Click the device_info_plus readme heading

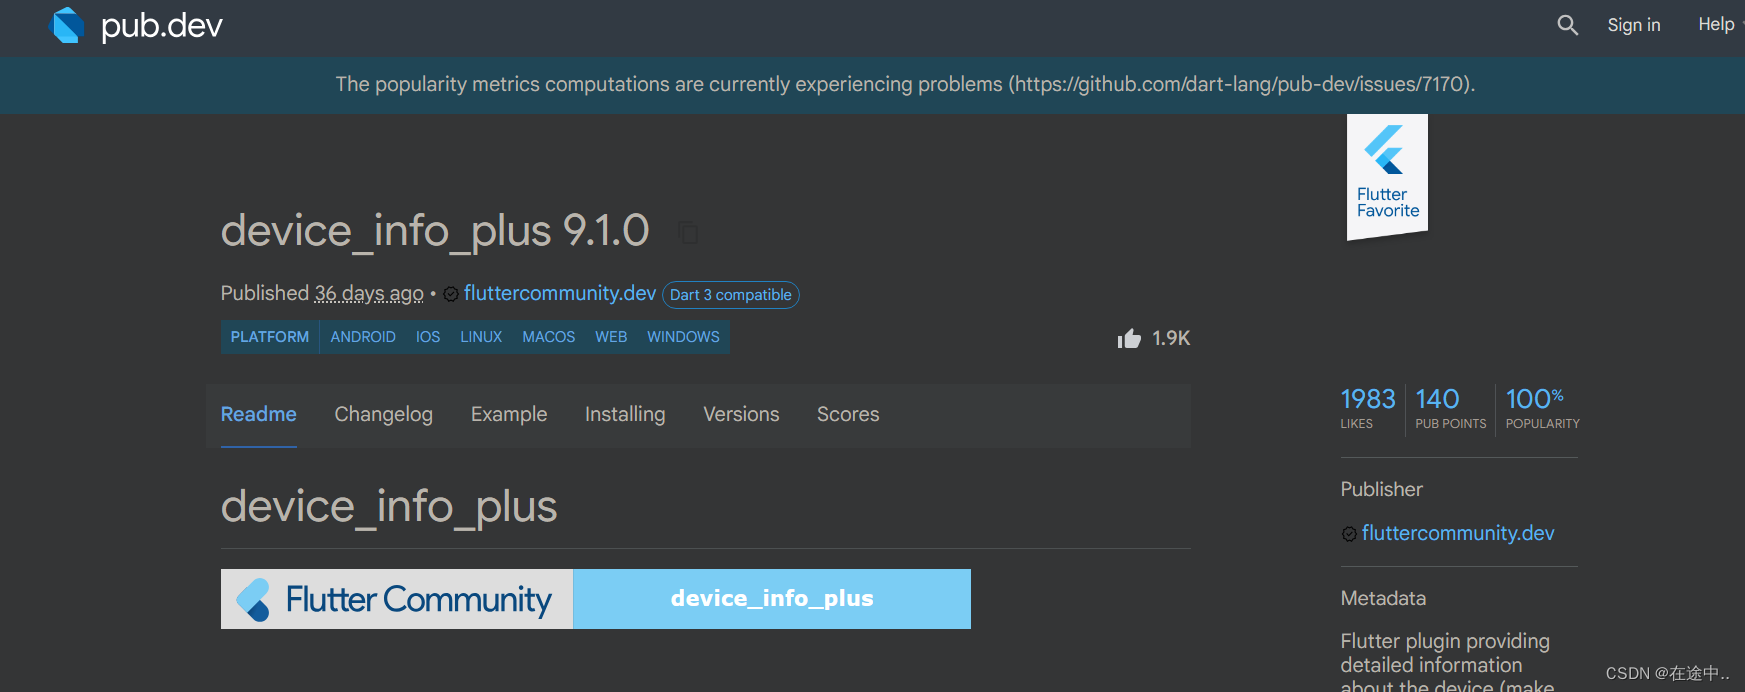(389, 506)
